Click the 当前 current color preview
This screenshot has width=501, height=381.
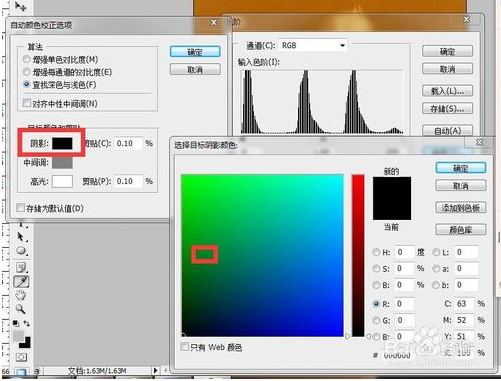[392, 209]
